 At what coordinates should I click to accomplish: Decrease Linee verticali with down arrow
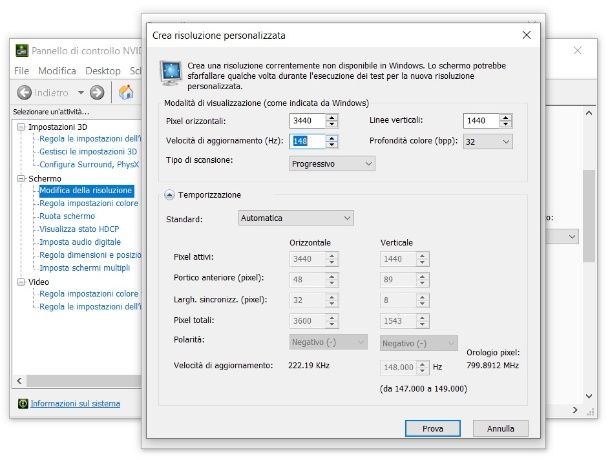[x=505, y=125]
